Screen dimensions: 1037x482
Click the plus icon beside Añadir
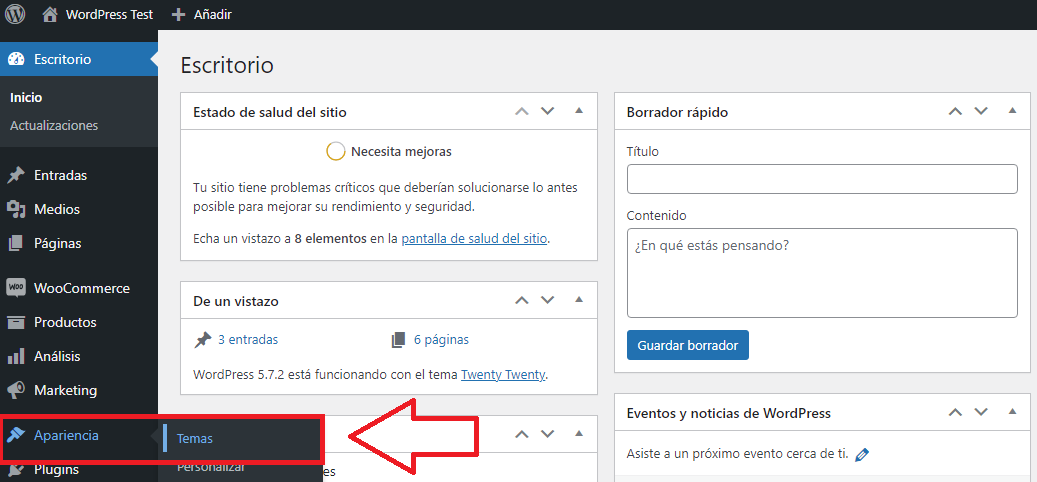coord(178,15)
